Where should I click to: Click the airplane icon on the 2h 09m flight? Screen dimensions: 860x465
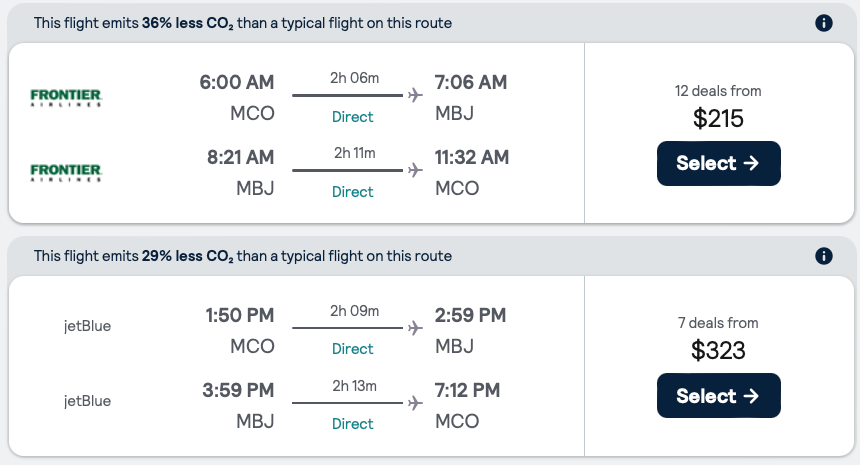(415, 328)
